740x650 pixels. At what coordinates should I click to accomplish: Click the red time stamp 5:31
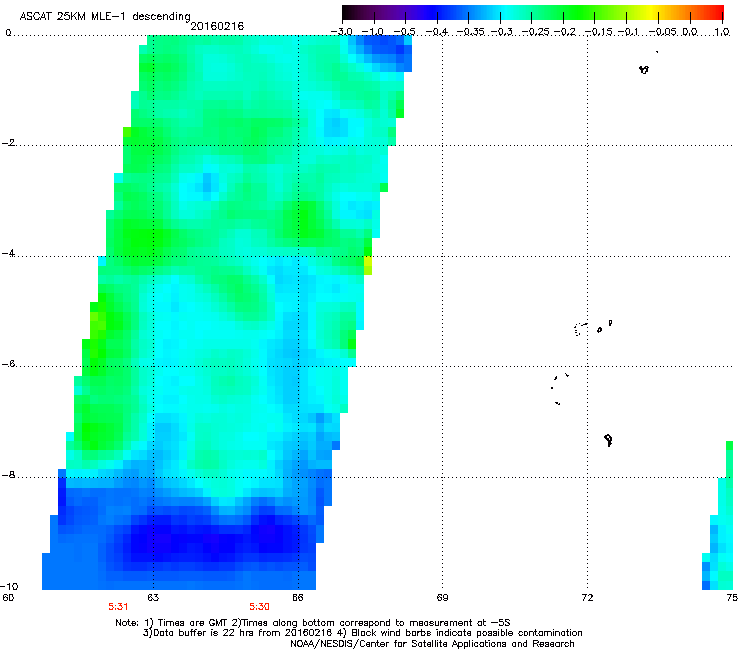tap(118, 607)
